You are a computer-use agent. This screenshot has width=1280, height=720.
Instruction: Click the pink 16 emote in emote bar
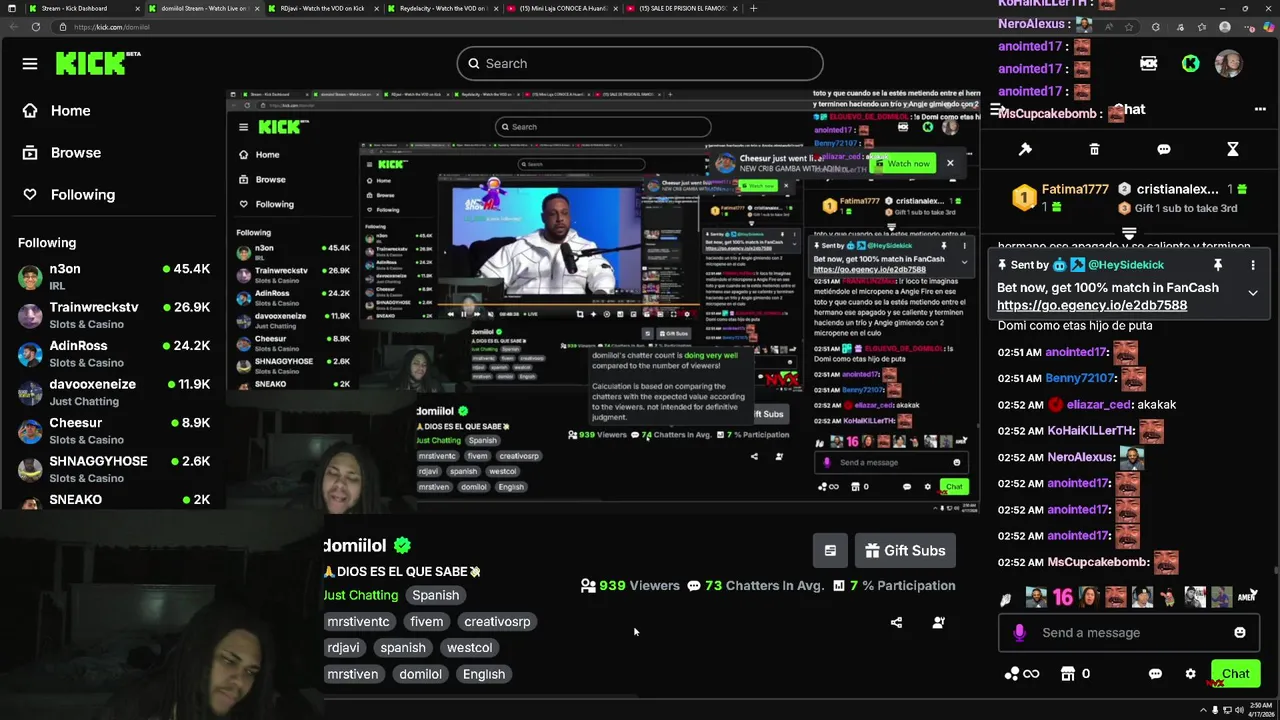point(1062,597)
